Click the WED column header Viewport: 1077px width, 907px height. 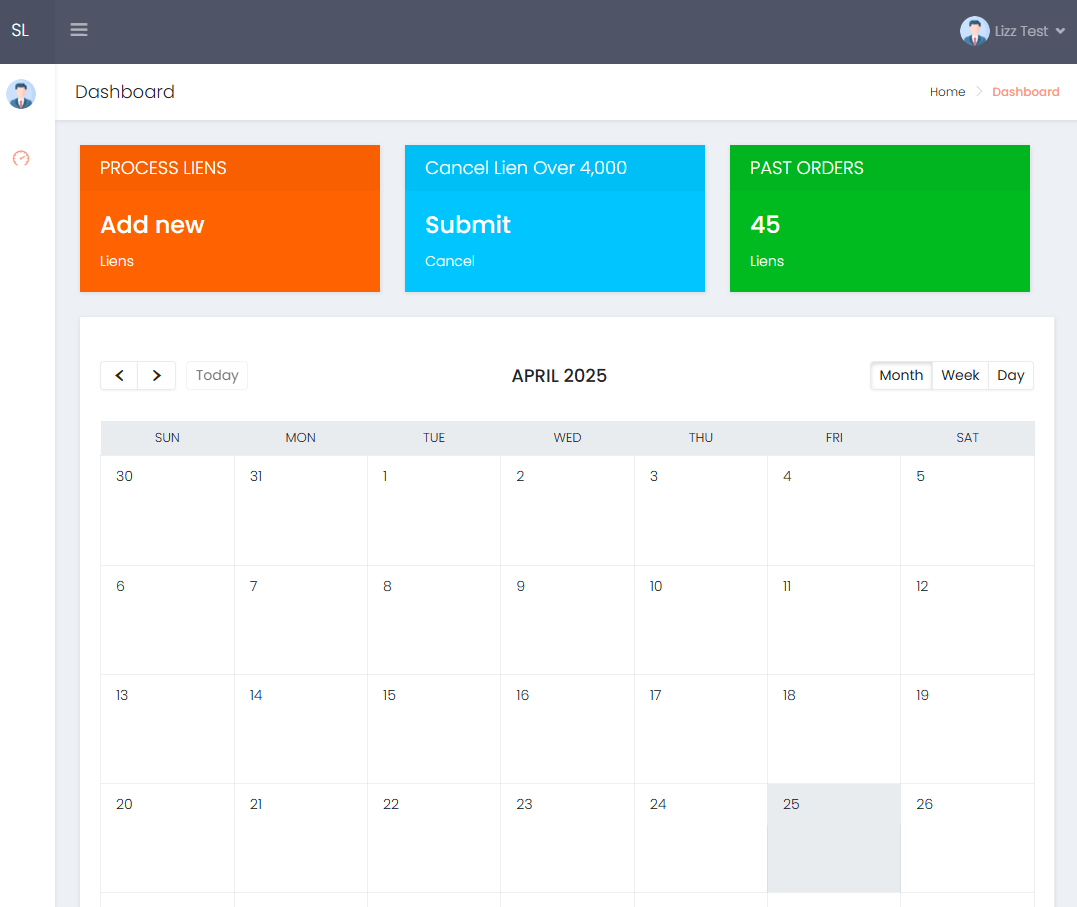tap(567, 438)
